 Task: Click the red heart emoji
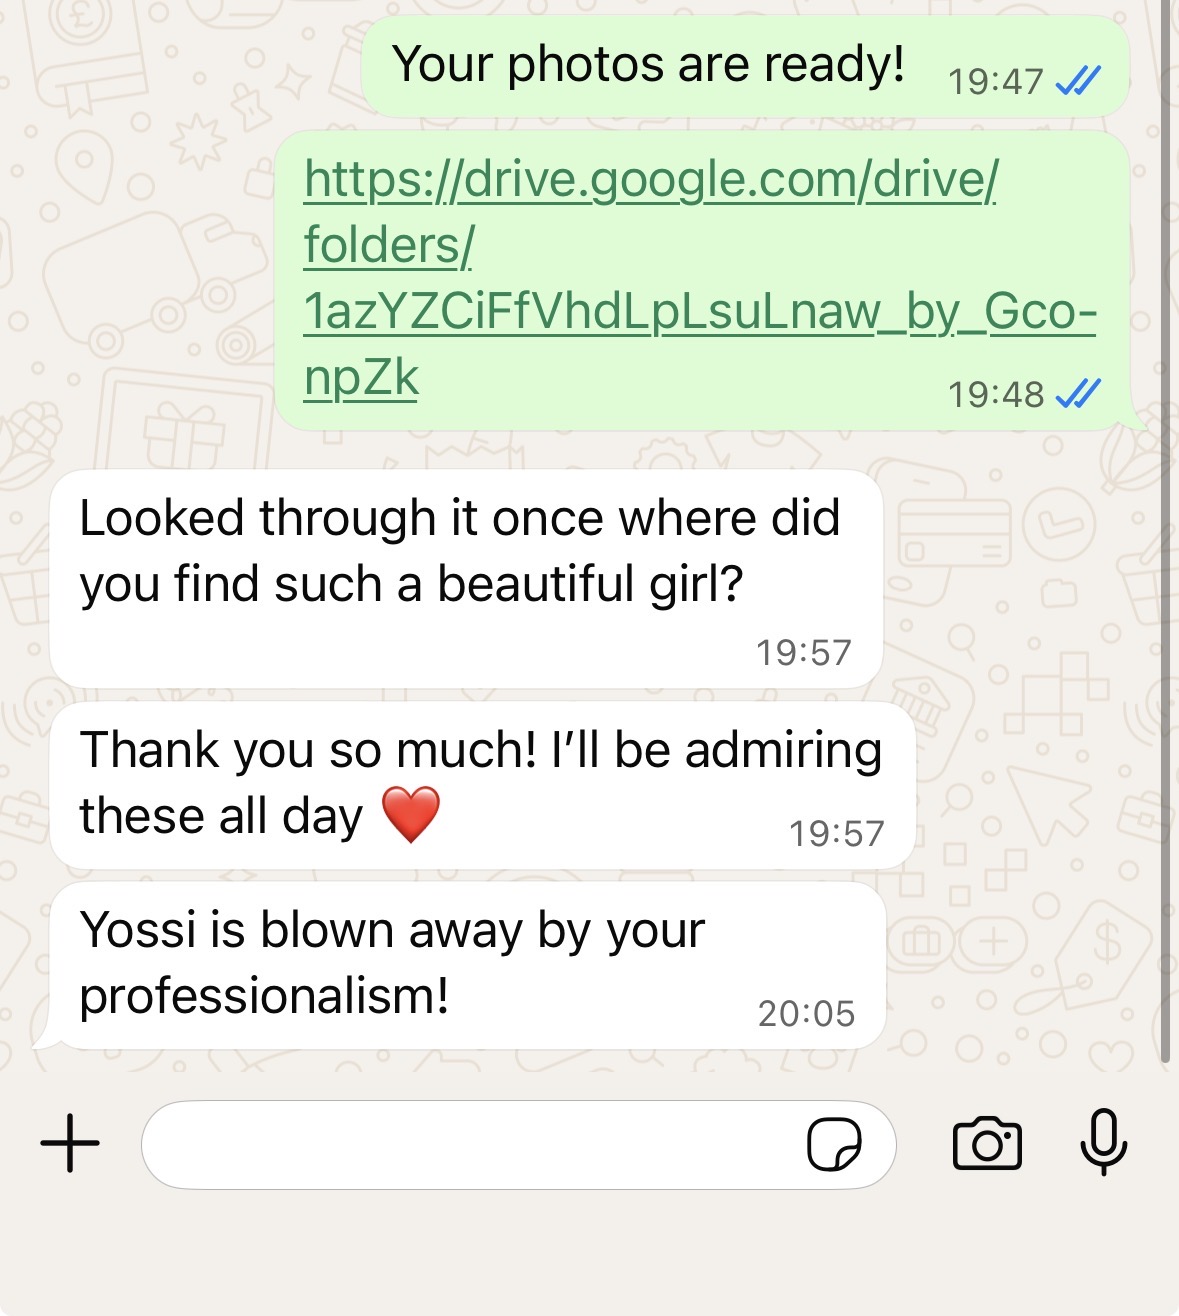coord(411,814)
